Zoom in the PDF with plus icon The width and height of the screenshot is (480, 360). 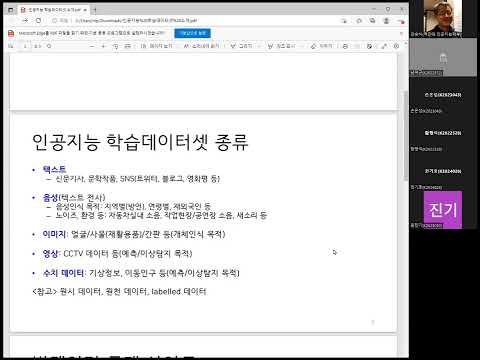(x=103, y=46)
